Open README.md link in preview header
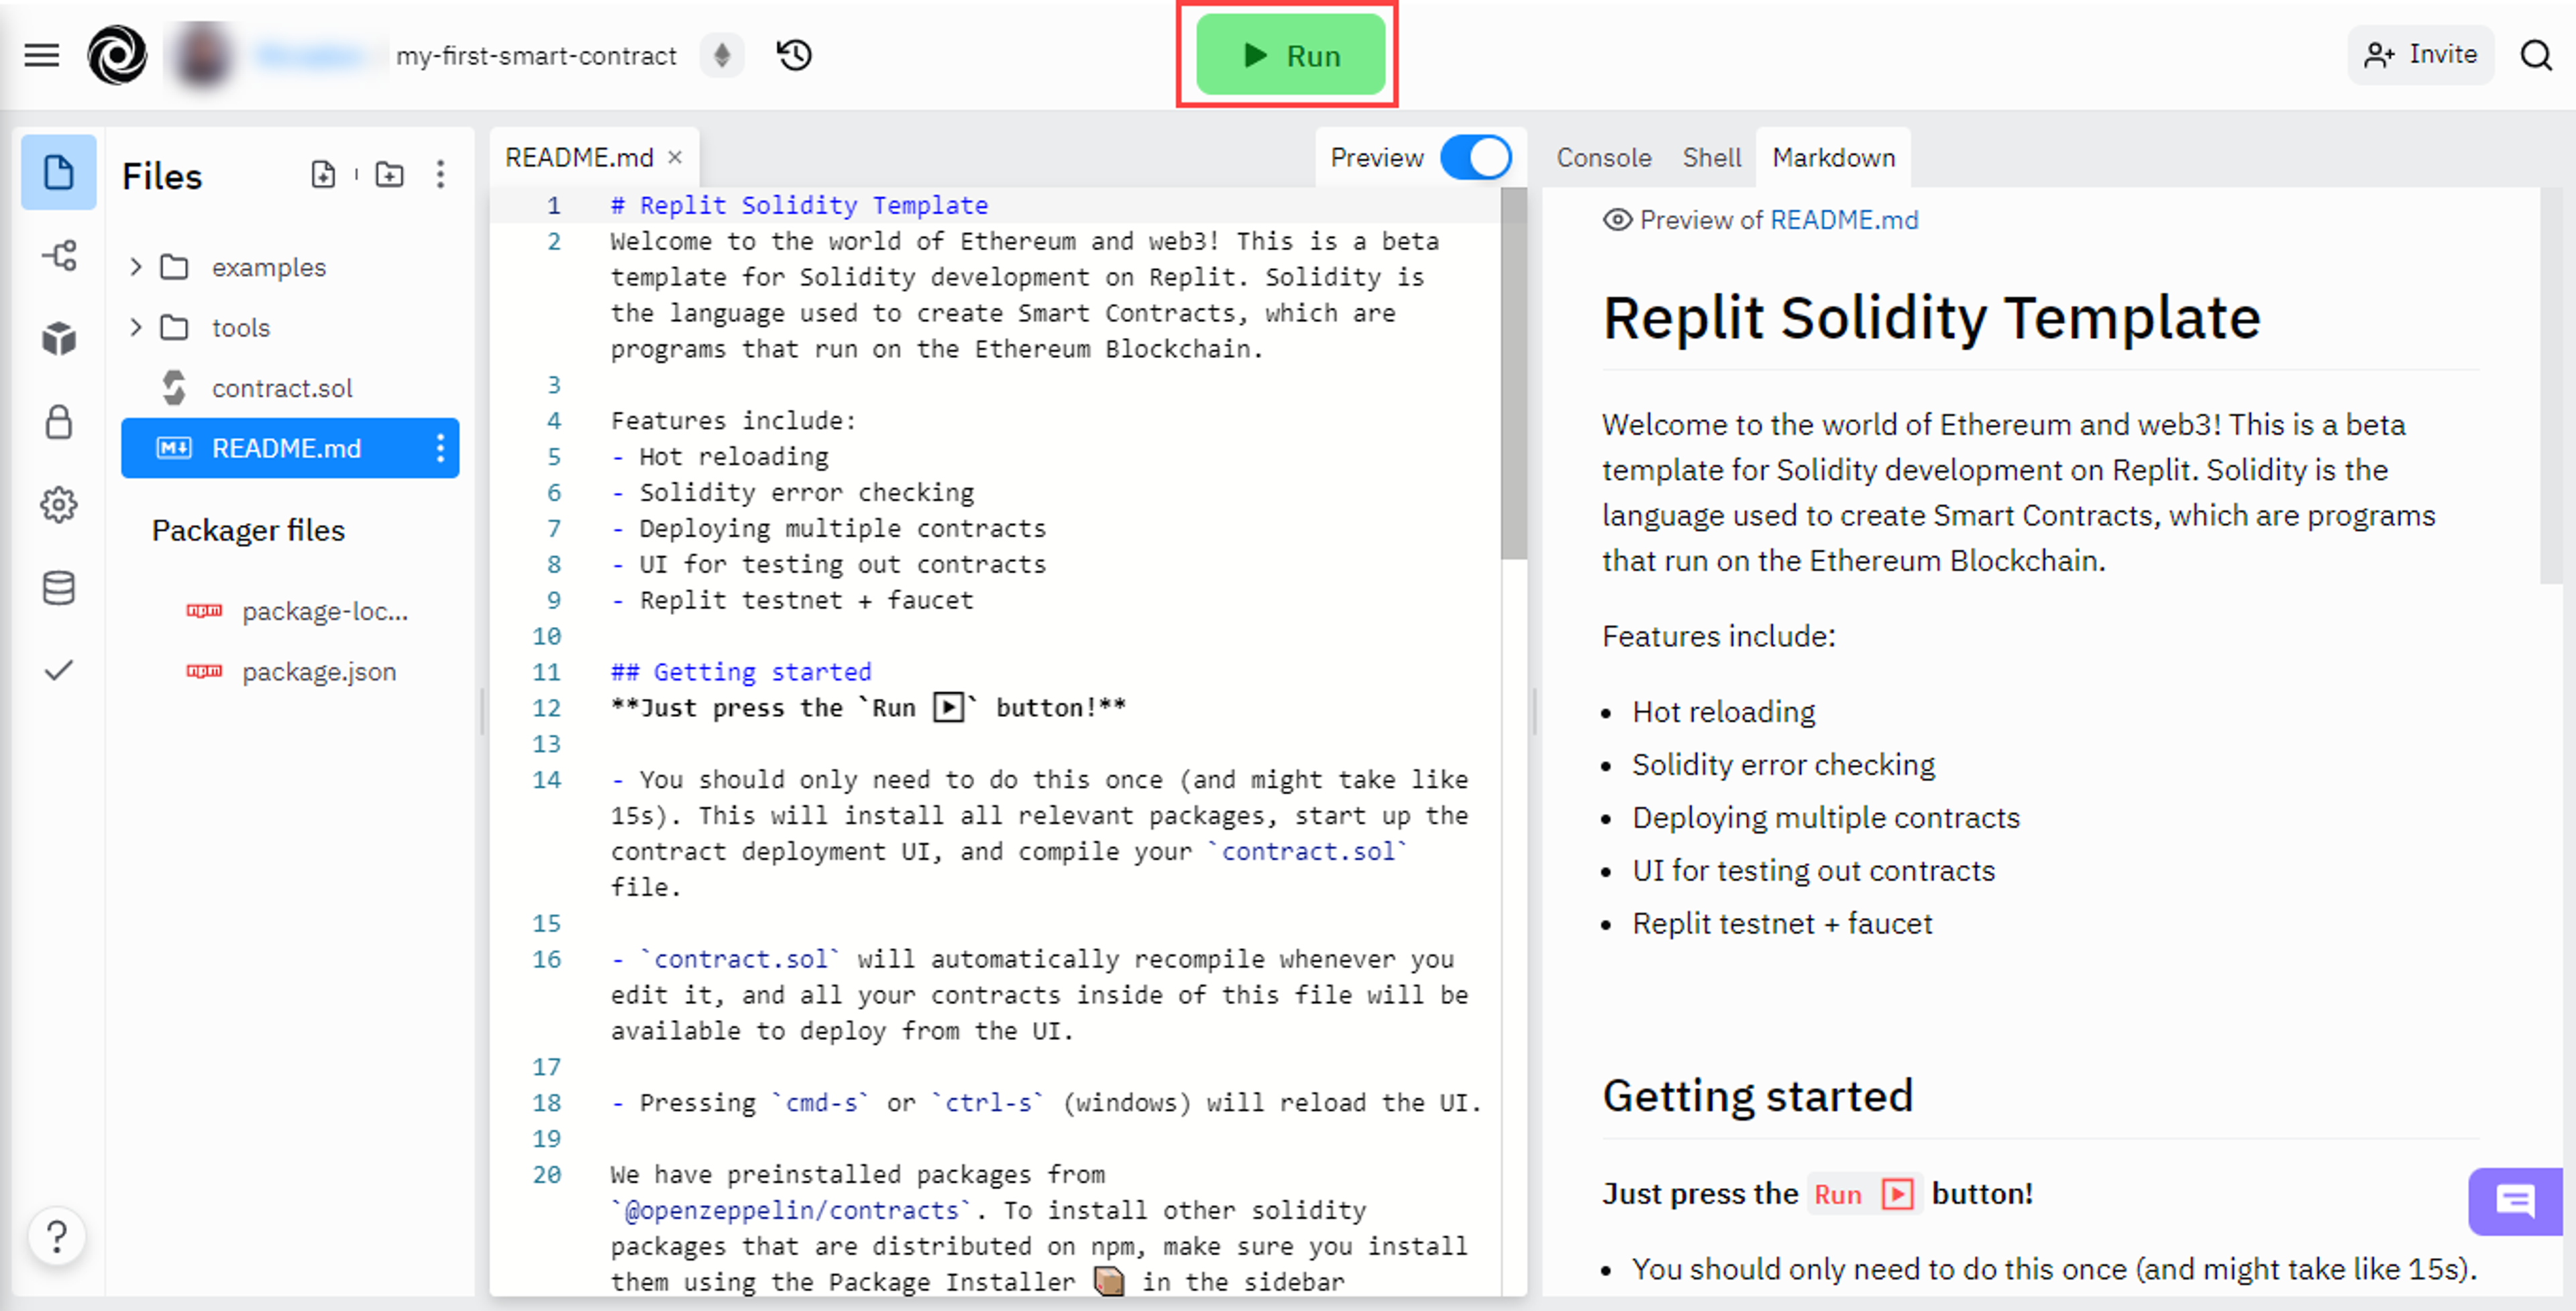 1844,220
